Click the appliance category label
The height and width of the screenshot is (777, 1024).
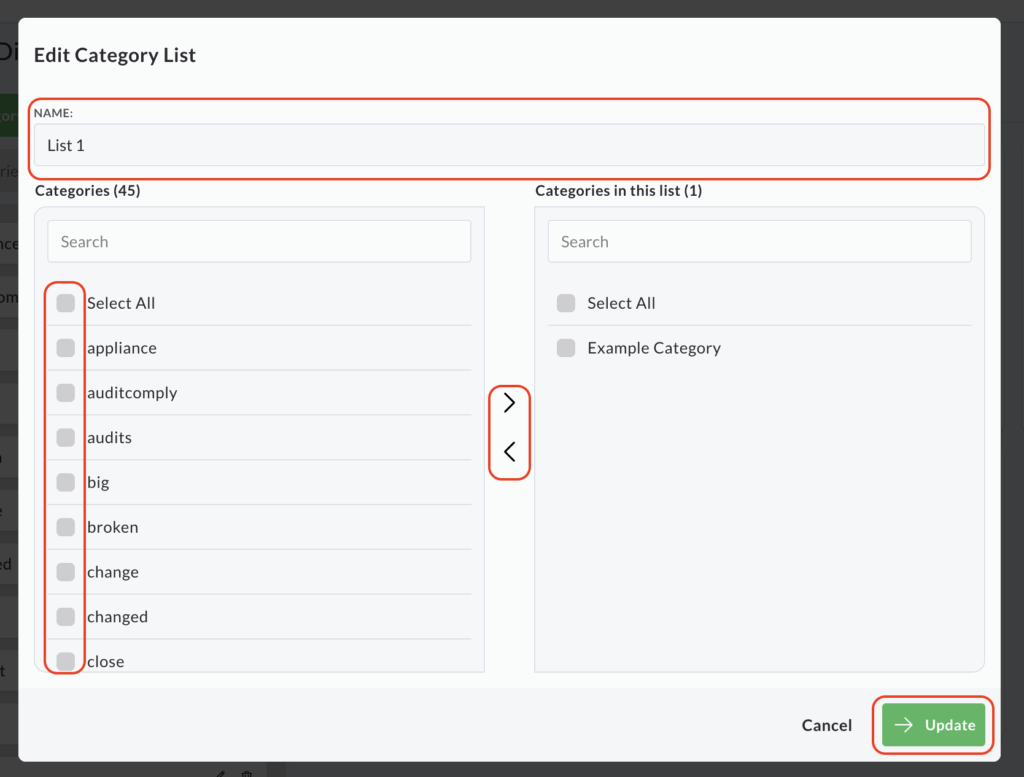click(122, 348)
